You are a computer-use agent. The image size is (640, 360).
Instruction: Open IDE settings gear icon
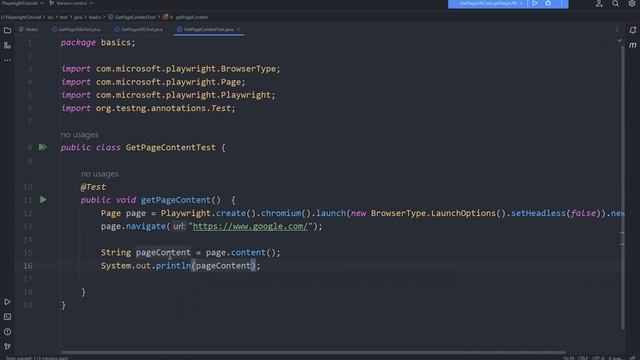point(631,4)
